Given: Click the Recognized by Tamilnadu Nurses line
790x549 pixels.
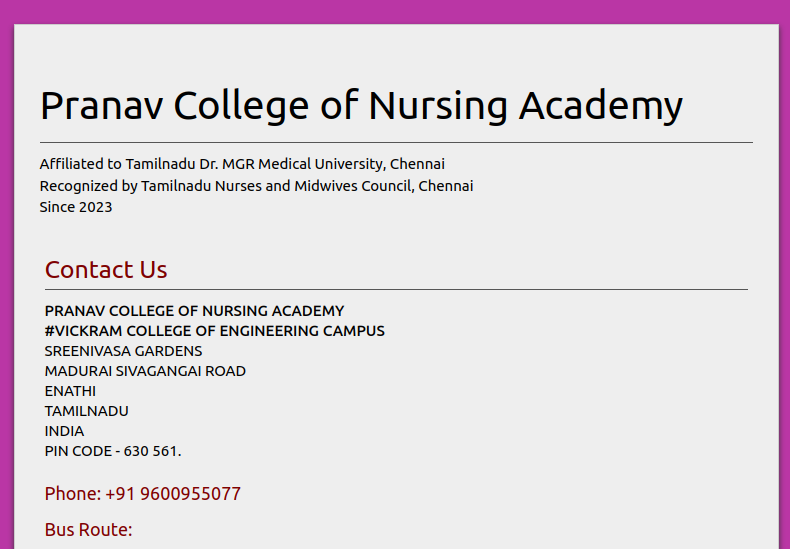Looking at the screenshot, I should [256, 186].
